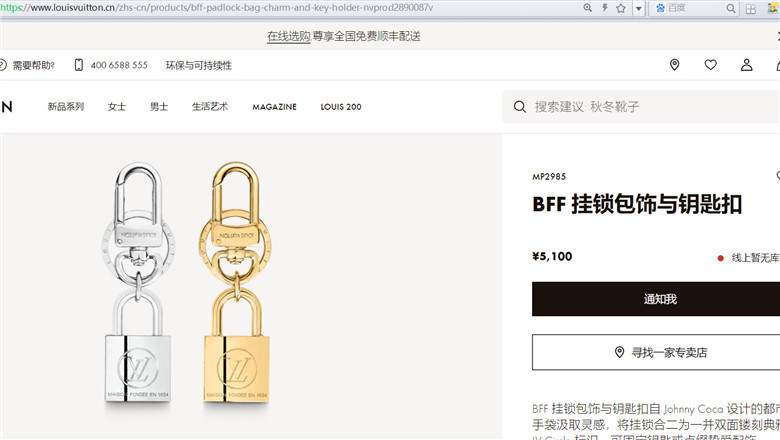Bookmark page with the star icon
Screen dimensions: 780x440
tap(621, 8)
